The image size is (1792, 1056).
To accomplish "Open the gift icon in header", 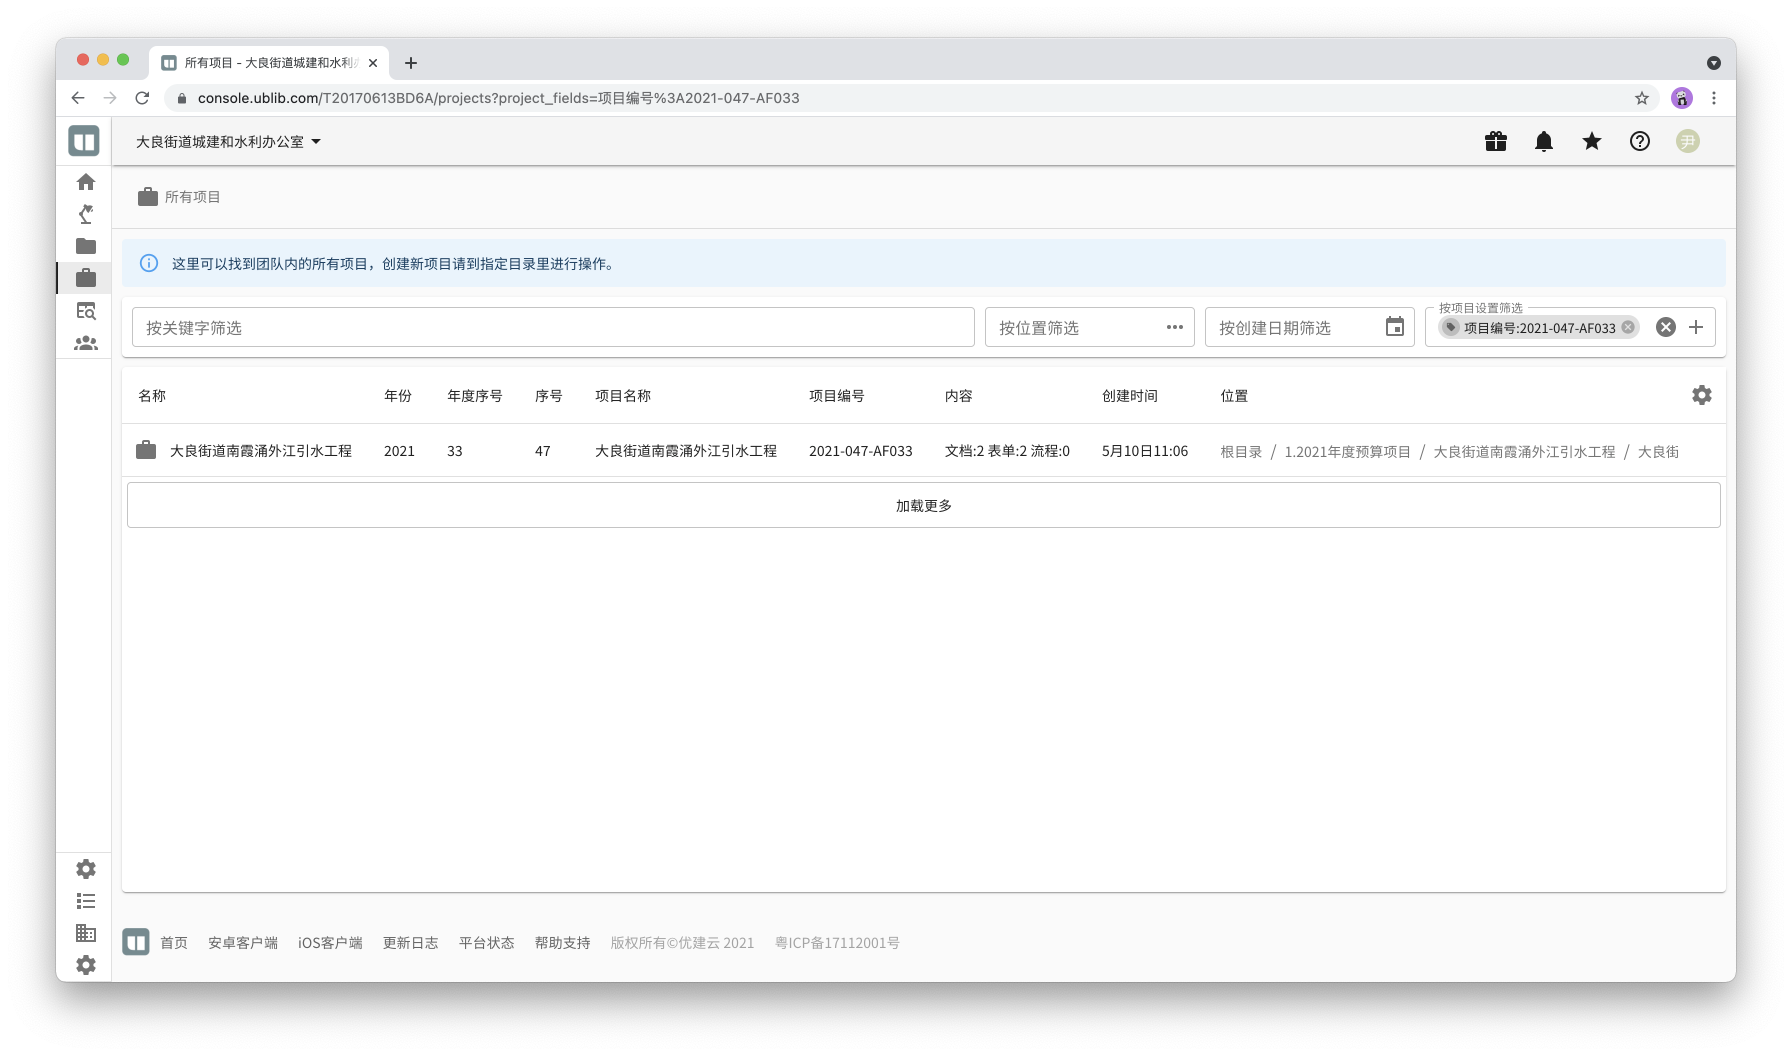I will (1495, 142).
